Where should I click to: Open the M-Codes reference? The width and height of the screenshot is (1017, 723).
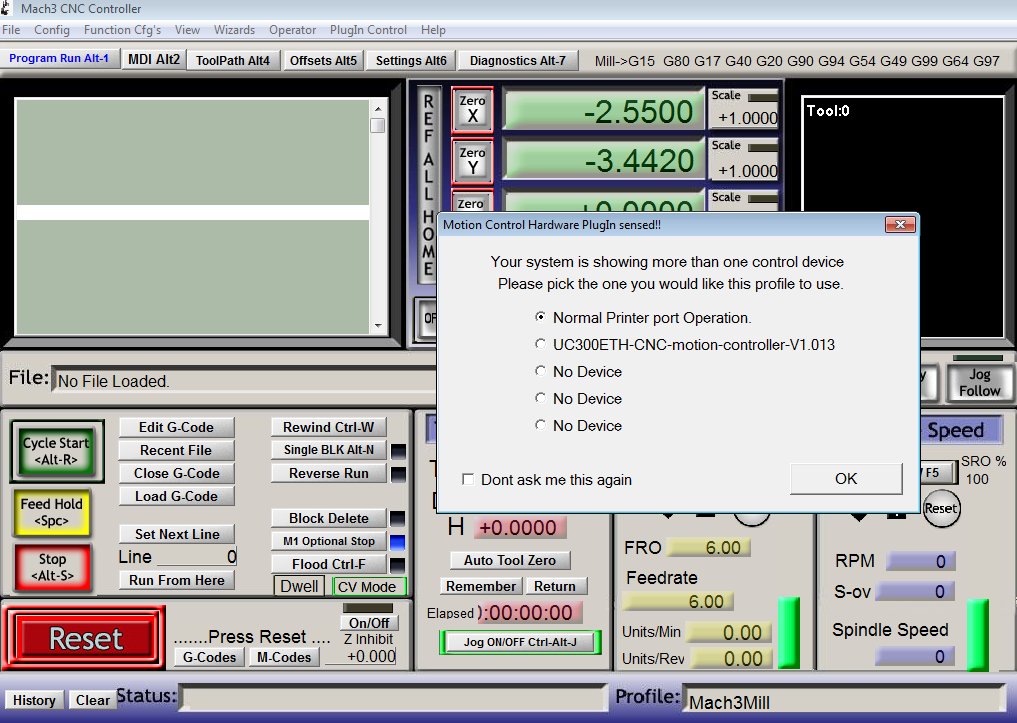pos(284,657)
